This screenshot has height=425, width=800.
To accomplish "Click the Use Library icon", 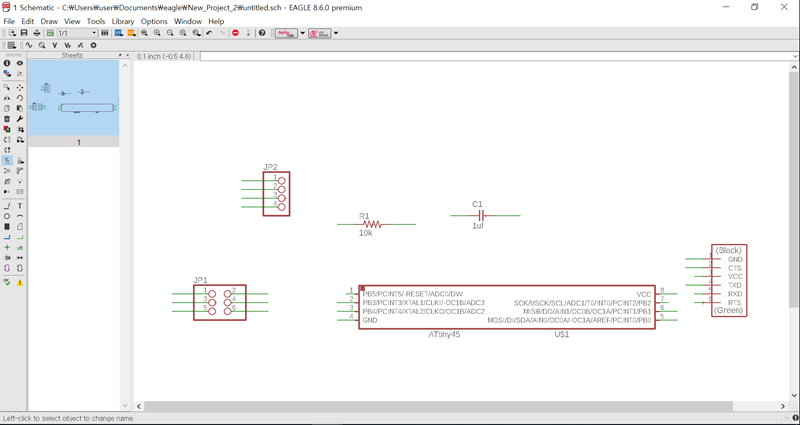I will pos(105,33).
